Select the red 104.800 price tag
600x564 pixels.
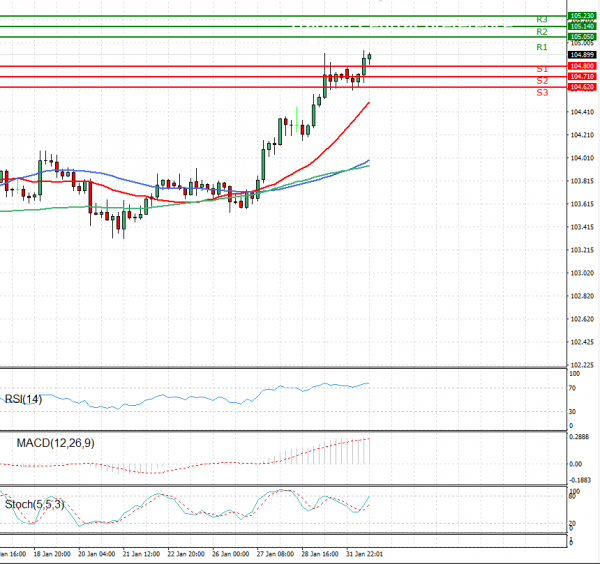(x=582, y=66)
